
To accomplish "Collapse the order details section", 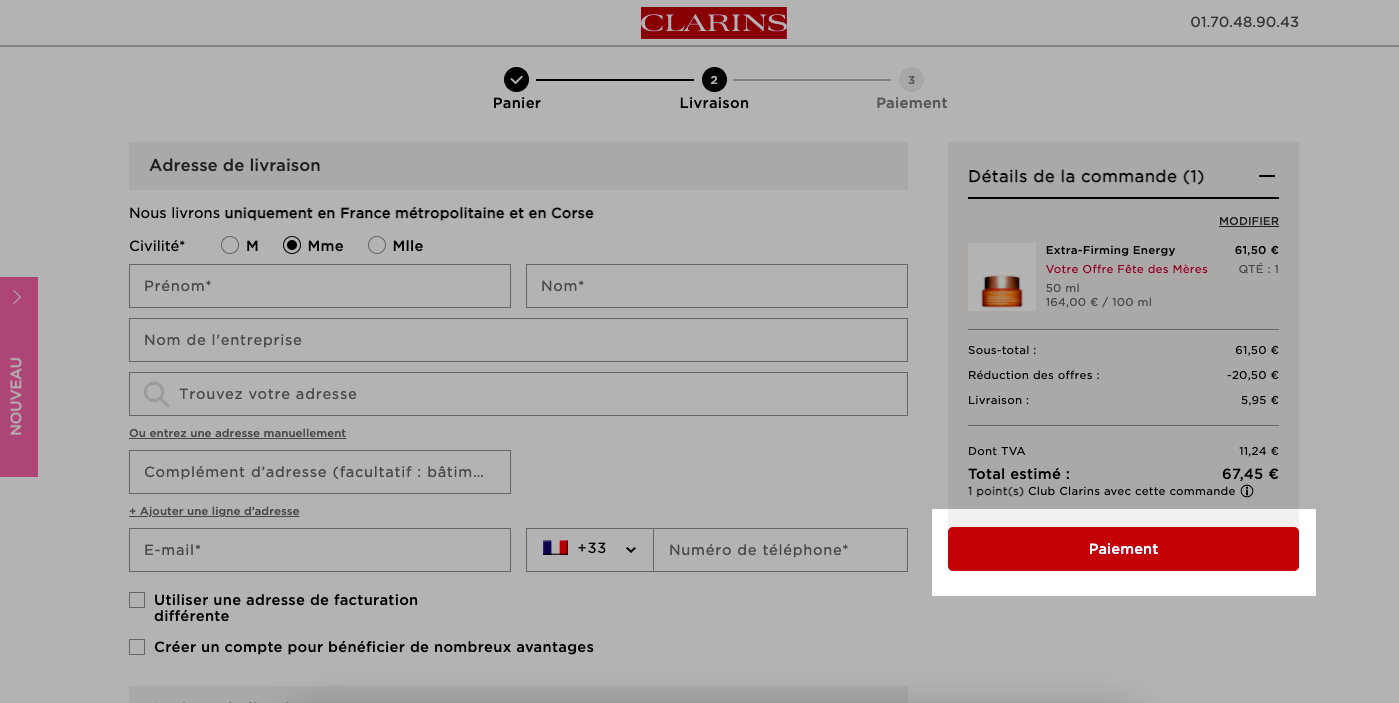I will click(1267, 176).
